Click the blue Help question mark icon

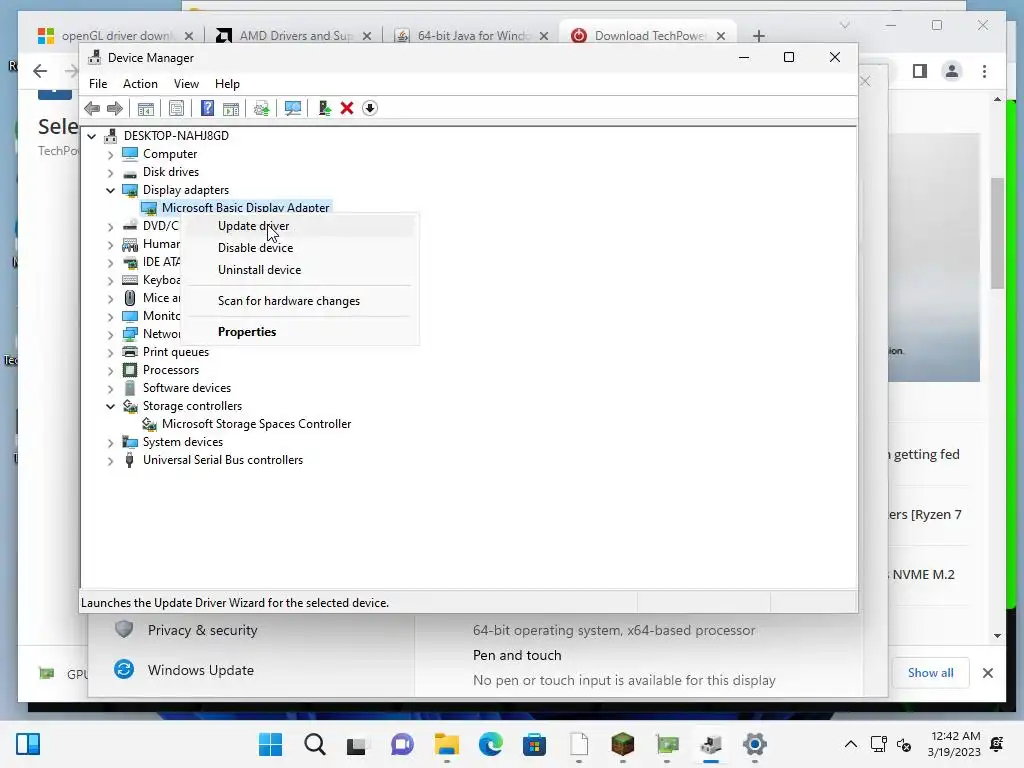click(207, 108)
